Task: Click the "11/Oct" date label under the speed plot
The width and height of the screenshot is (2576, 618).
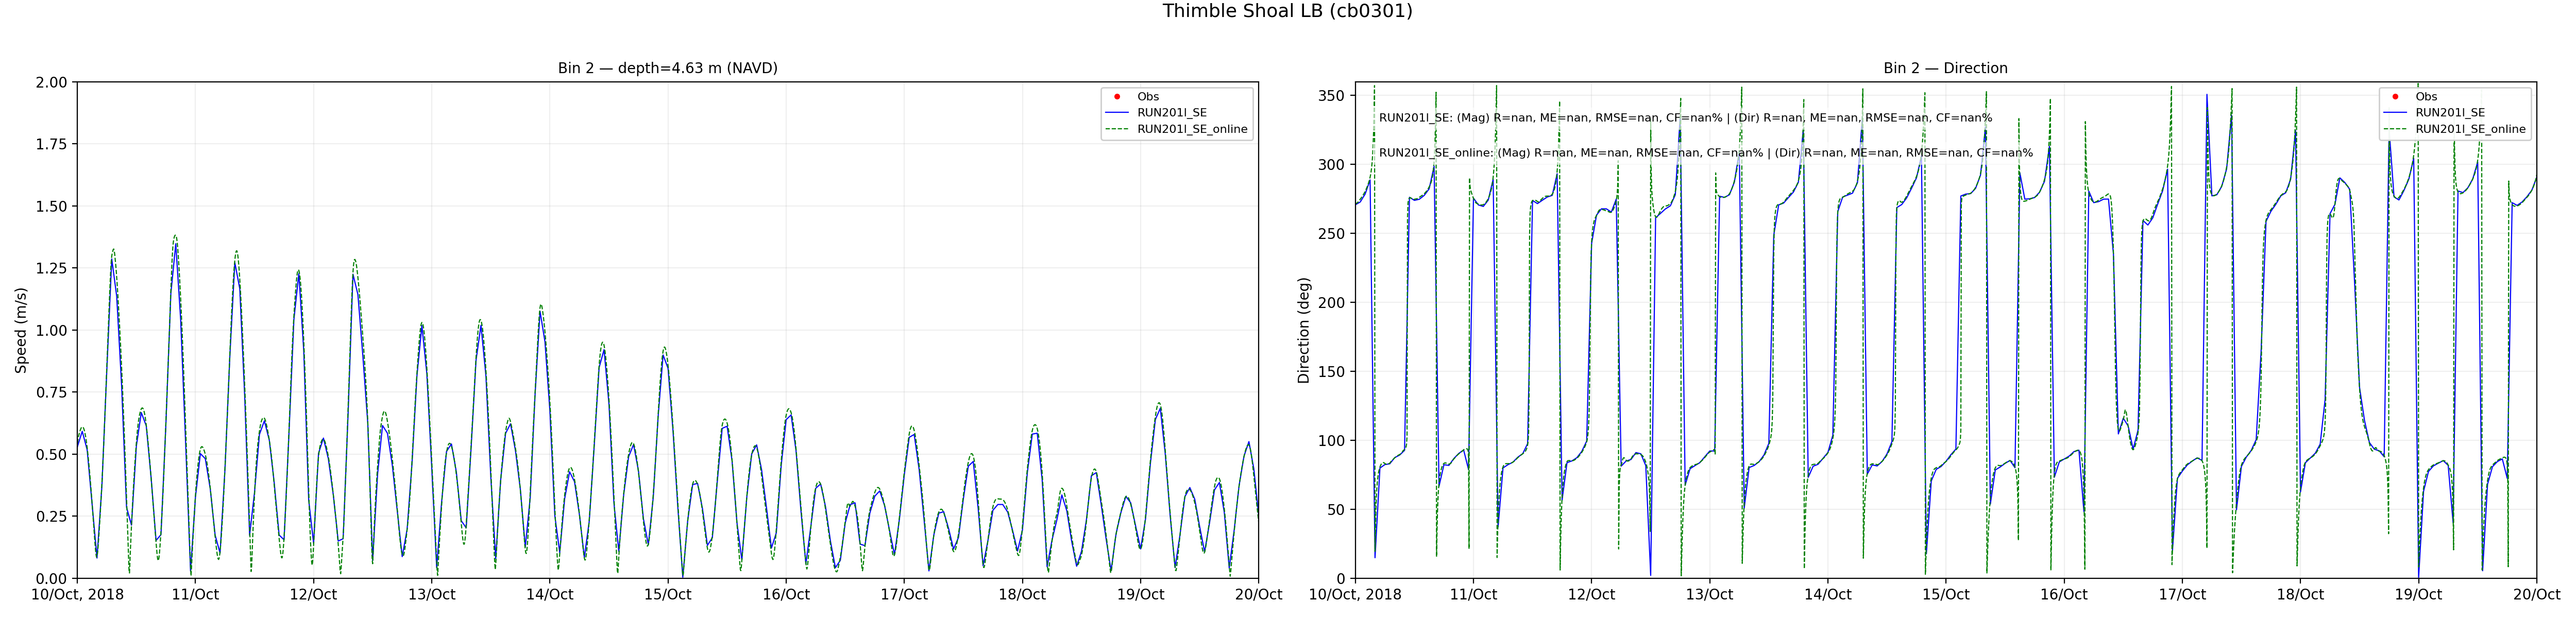Action: click(195, 595)
